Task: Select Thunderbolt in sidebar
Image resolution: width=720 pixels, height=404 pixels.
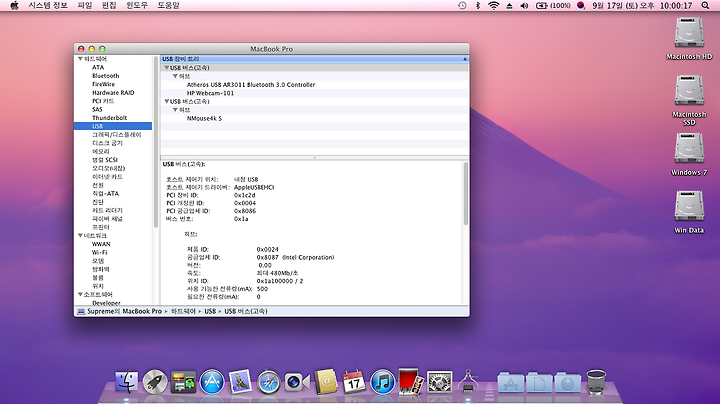Action: tap(109, 118)
